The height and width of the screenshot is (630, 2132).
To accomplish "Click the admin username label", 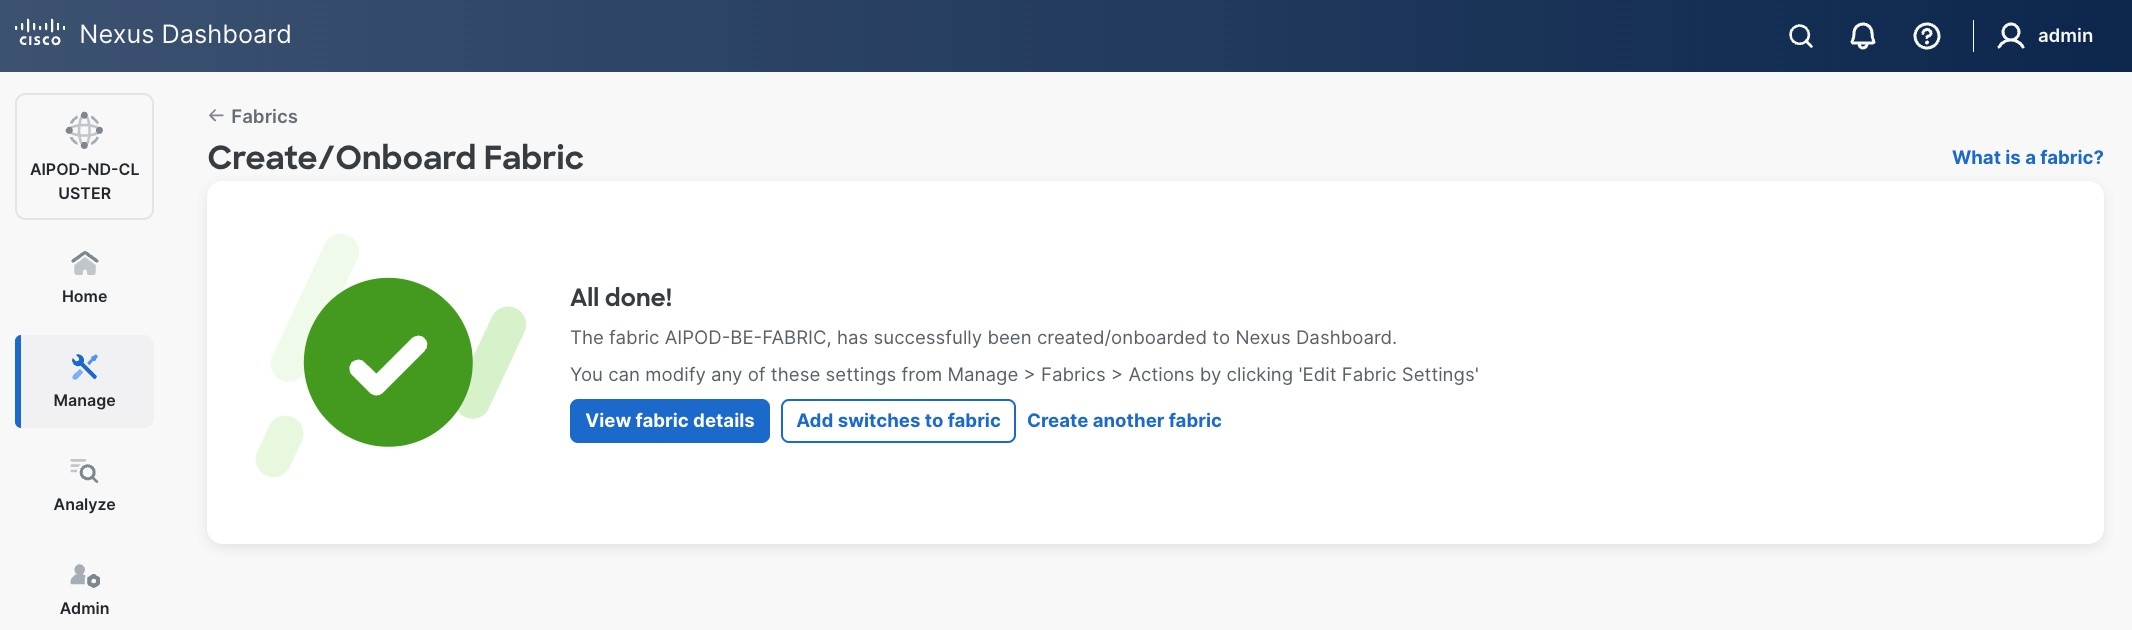I will click(x=2065, y=36).
